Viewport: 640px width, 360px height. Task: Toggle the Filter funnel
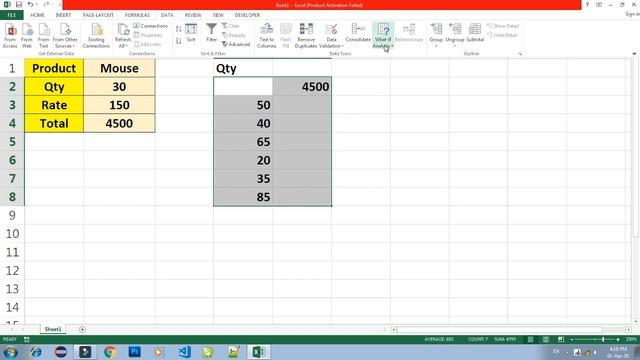[x=211, y=33]
